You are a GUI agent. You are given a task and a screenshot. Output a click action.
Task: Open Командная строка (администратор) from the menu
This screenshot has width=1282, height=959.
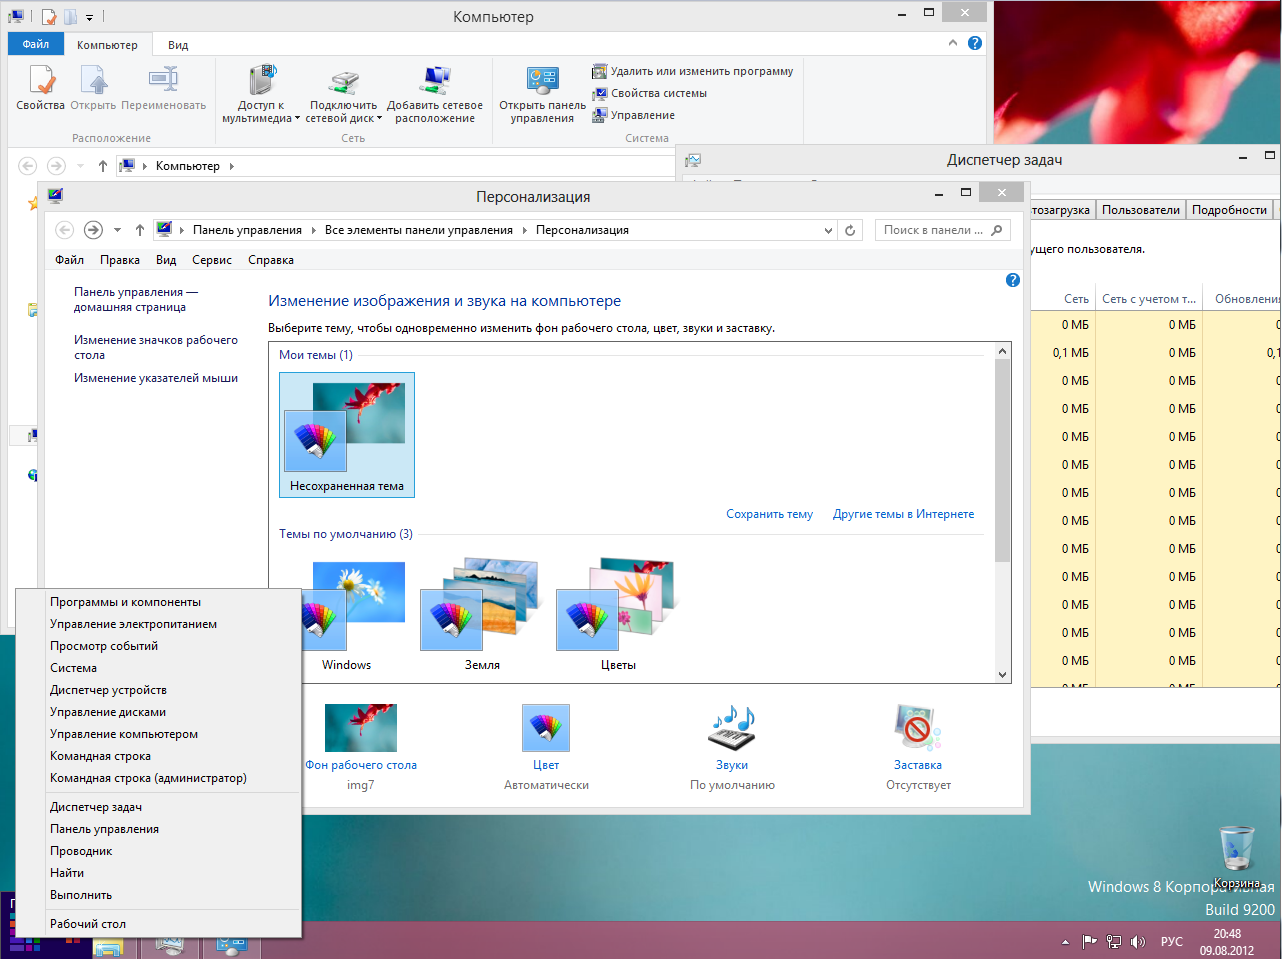[159, 778]
